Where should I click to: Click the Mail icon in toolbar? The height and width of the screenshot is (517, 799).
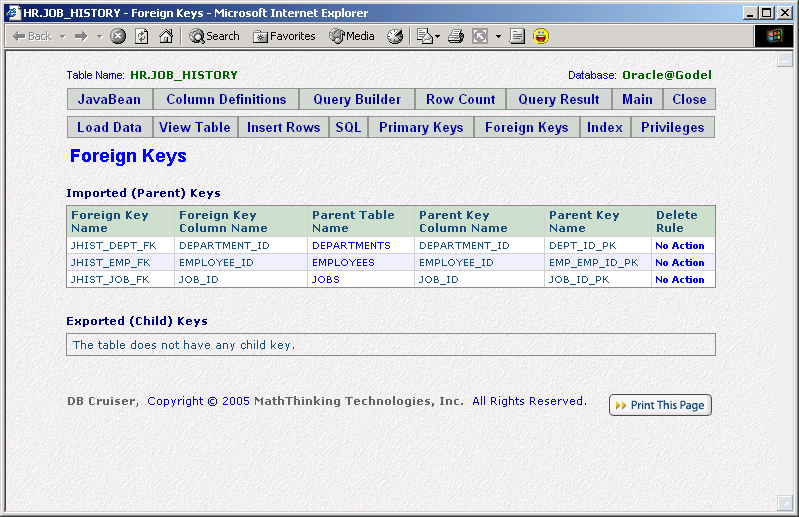pos(424,36)
